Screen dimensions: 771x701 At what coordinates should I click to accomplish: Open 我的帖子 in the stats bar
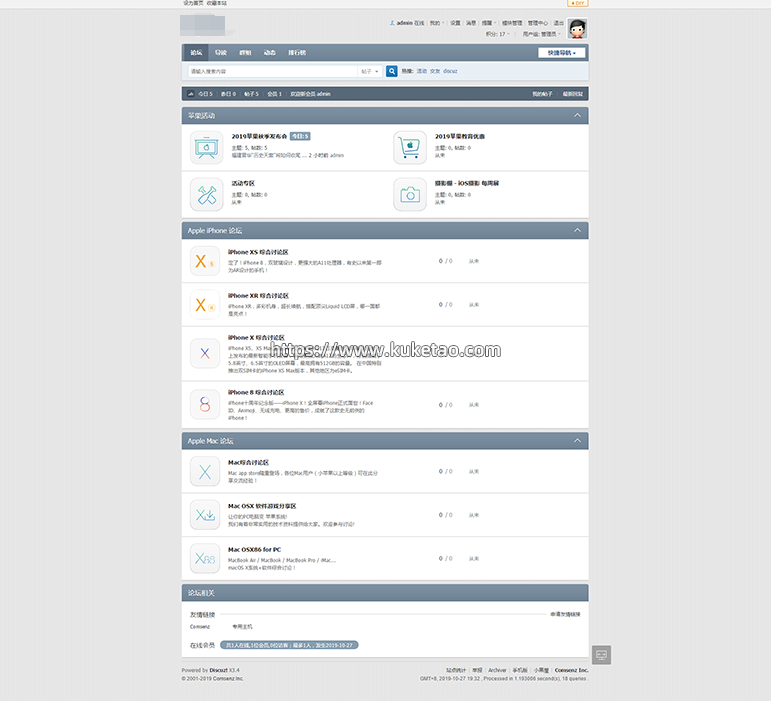pyautogui.click(x=542, y=94)
